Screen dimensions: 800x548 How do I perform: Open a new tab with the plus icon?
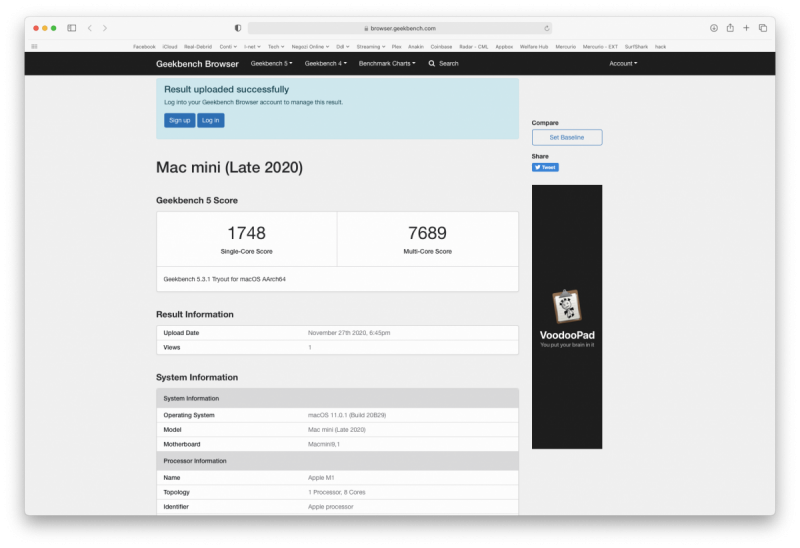pyautogui.click(x=746, y=28)
